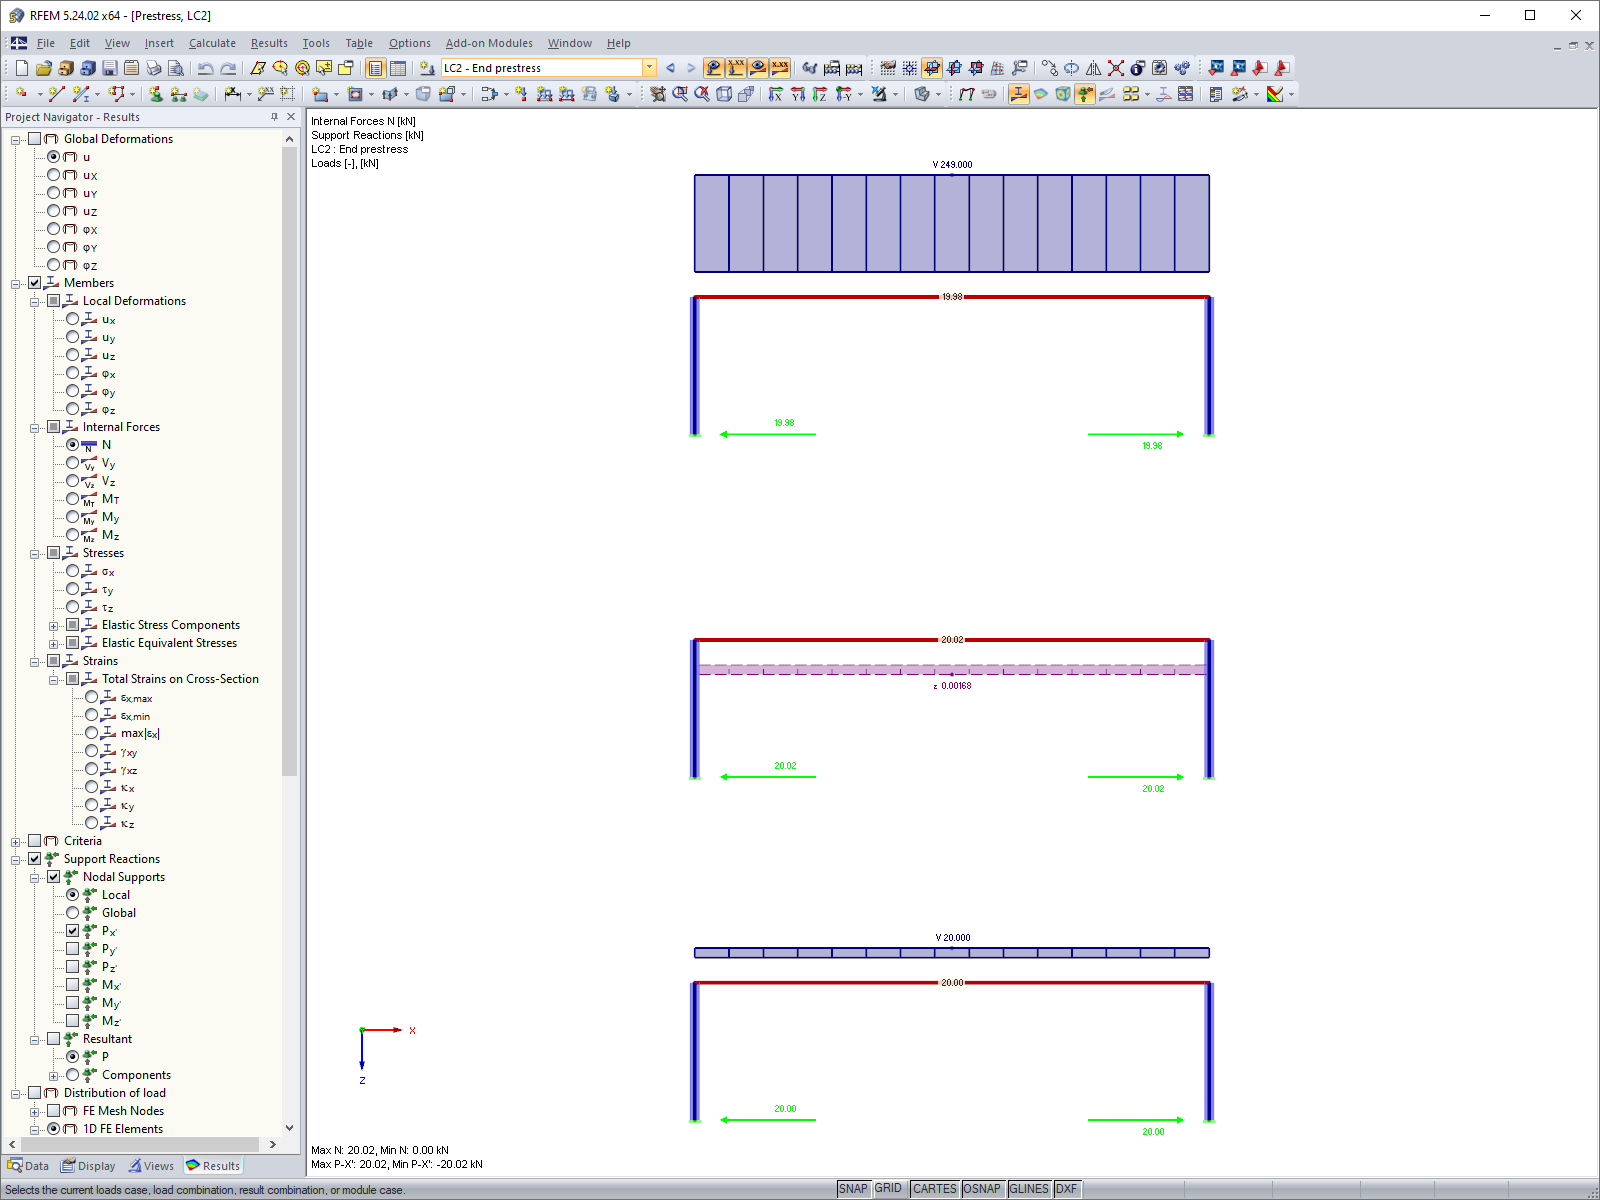1600x1200 pixels.
Task: Click the navigator horizontal scrollbar
Action: 140,1144
